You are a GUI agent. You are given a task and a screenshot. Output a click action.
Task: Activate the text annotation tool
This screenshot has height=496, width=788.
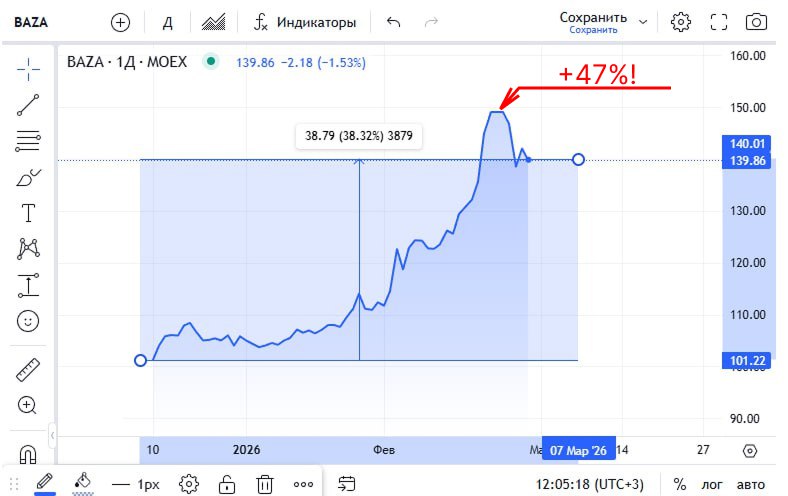pyautogui.click(x=28, y=213)
